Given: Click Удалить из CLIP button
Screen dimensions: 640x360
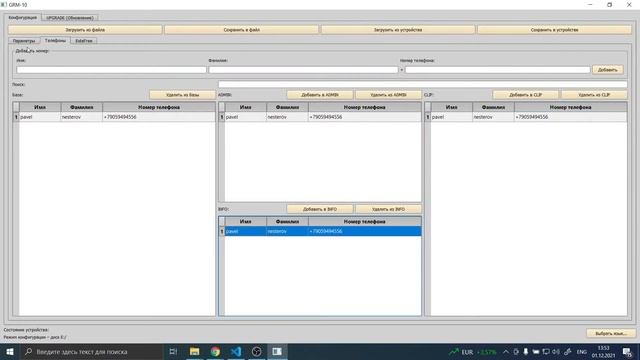Looking at the screenshot, I should tap(594, 95).
